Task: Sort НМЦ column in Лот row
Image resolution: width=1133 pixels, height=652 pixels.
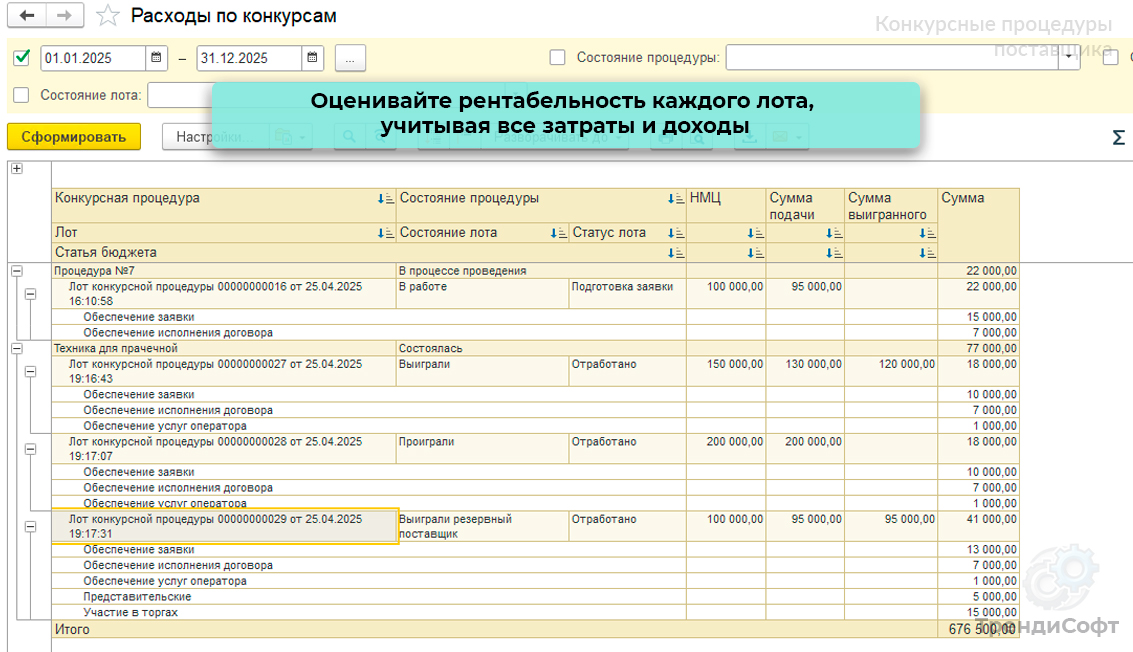Action: (755, 233)
